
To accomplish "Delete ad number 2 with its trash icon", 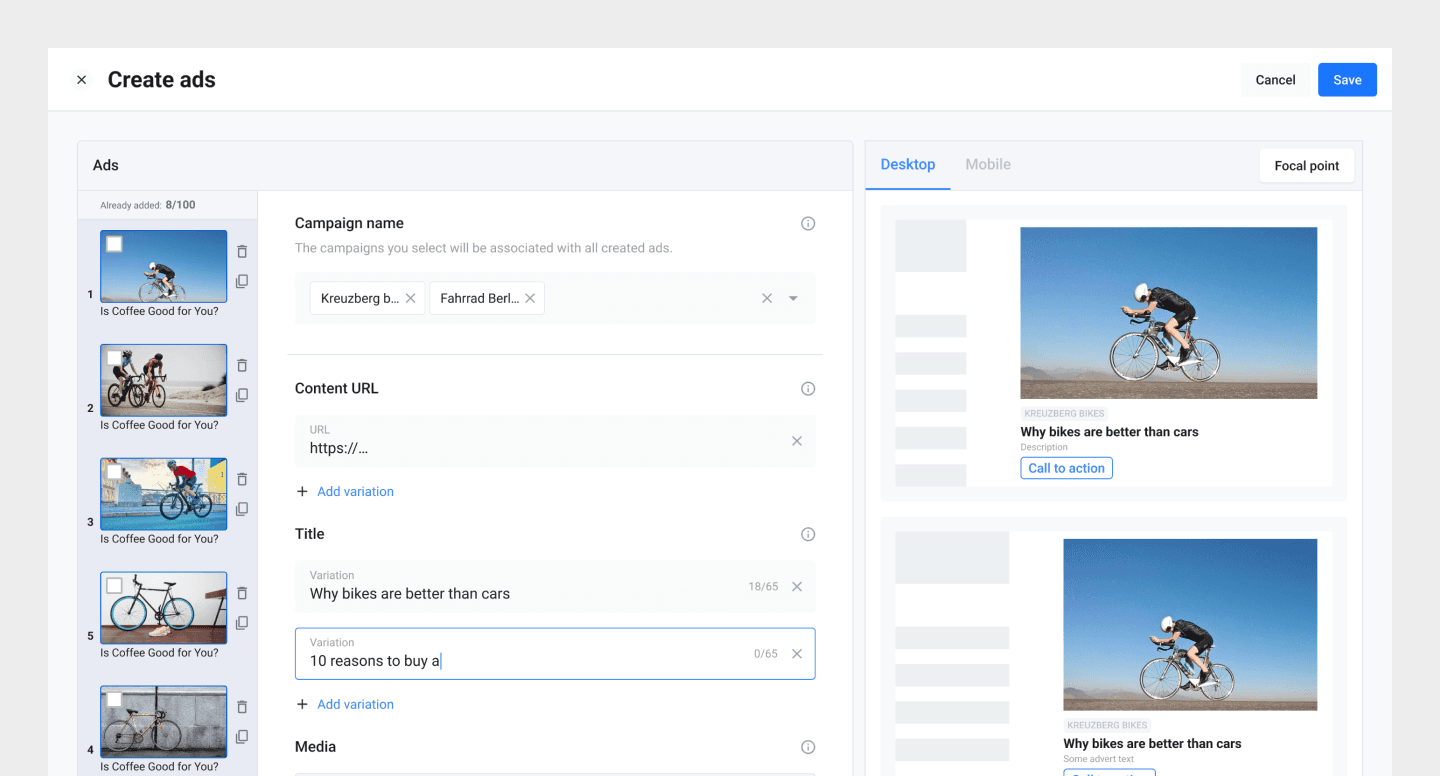I will [242, 366].
